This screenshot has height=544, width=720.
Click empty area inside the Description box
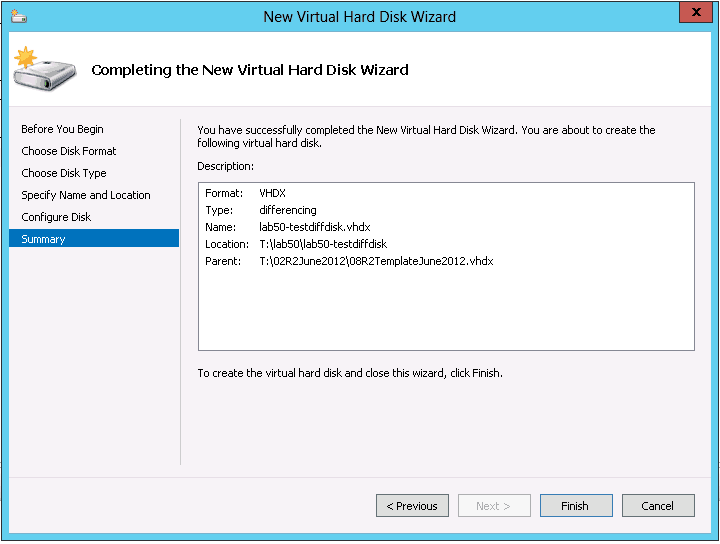click(445, 310)
